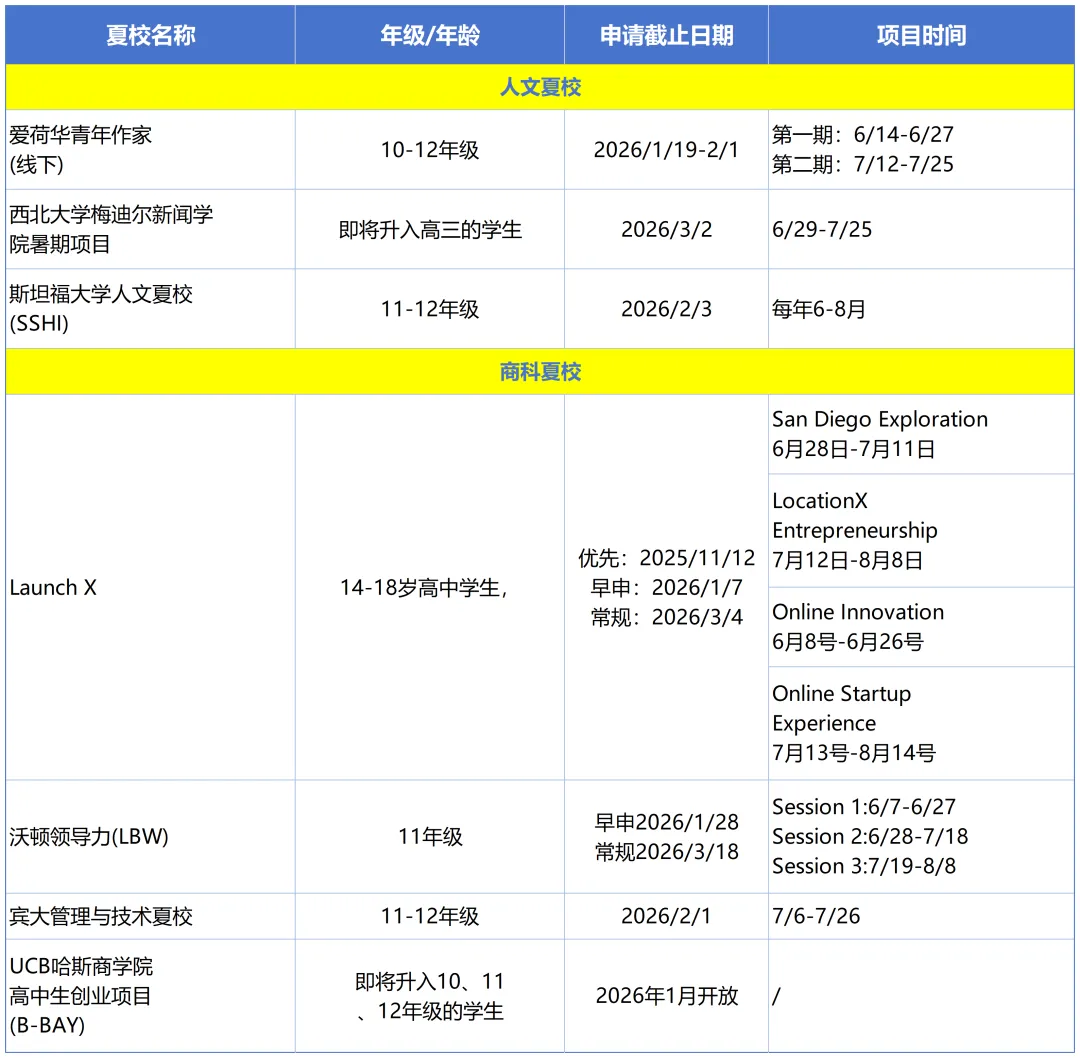Click the yellow 人文夏校 section row
The image size is (1080, 1058).
coord(540,87)
